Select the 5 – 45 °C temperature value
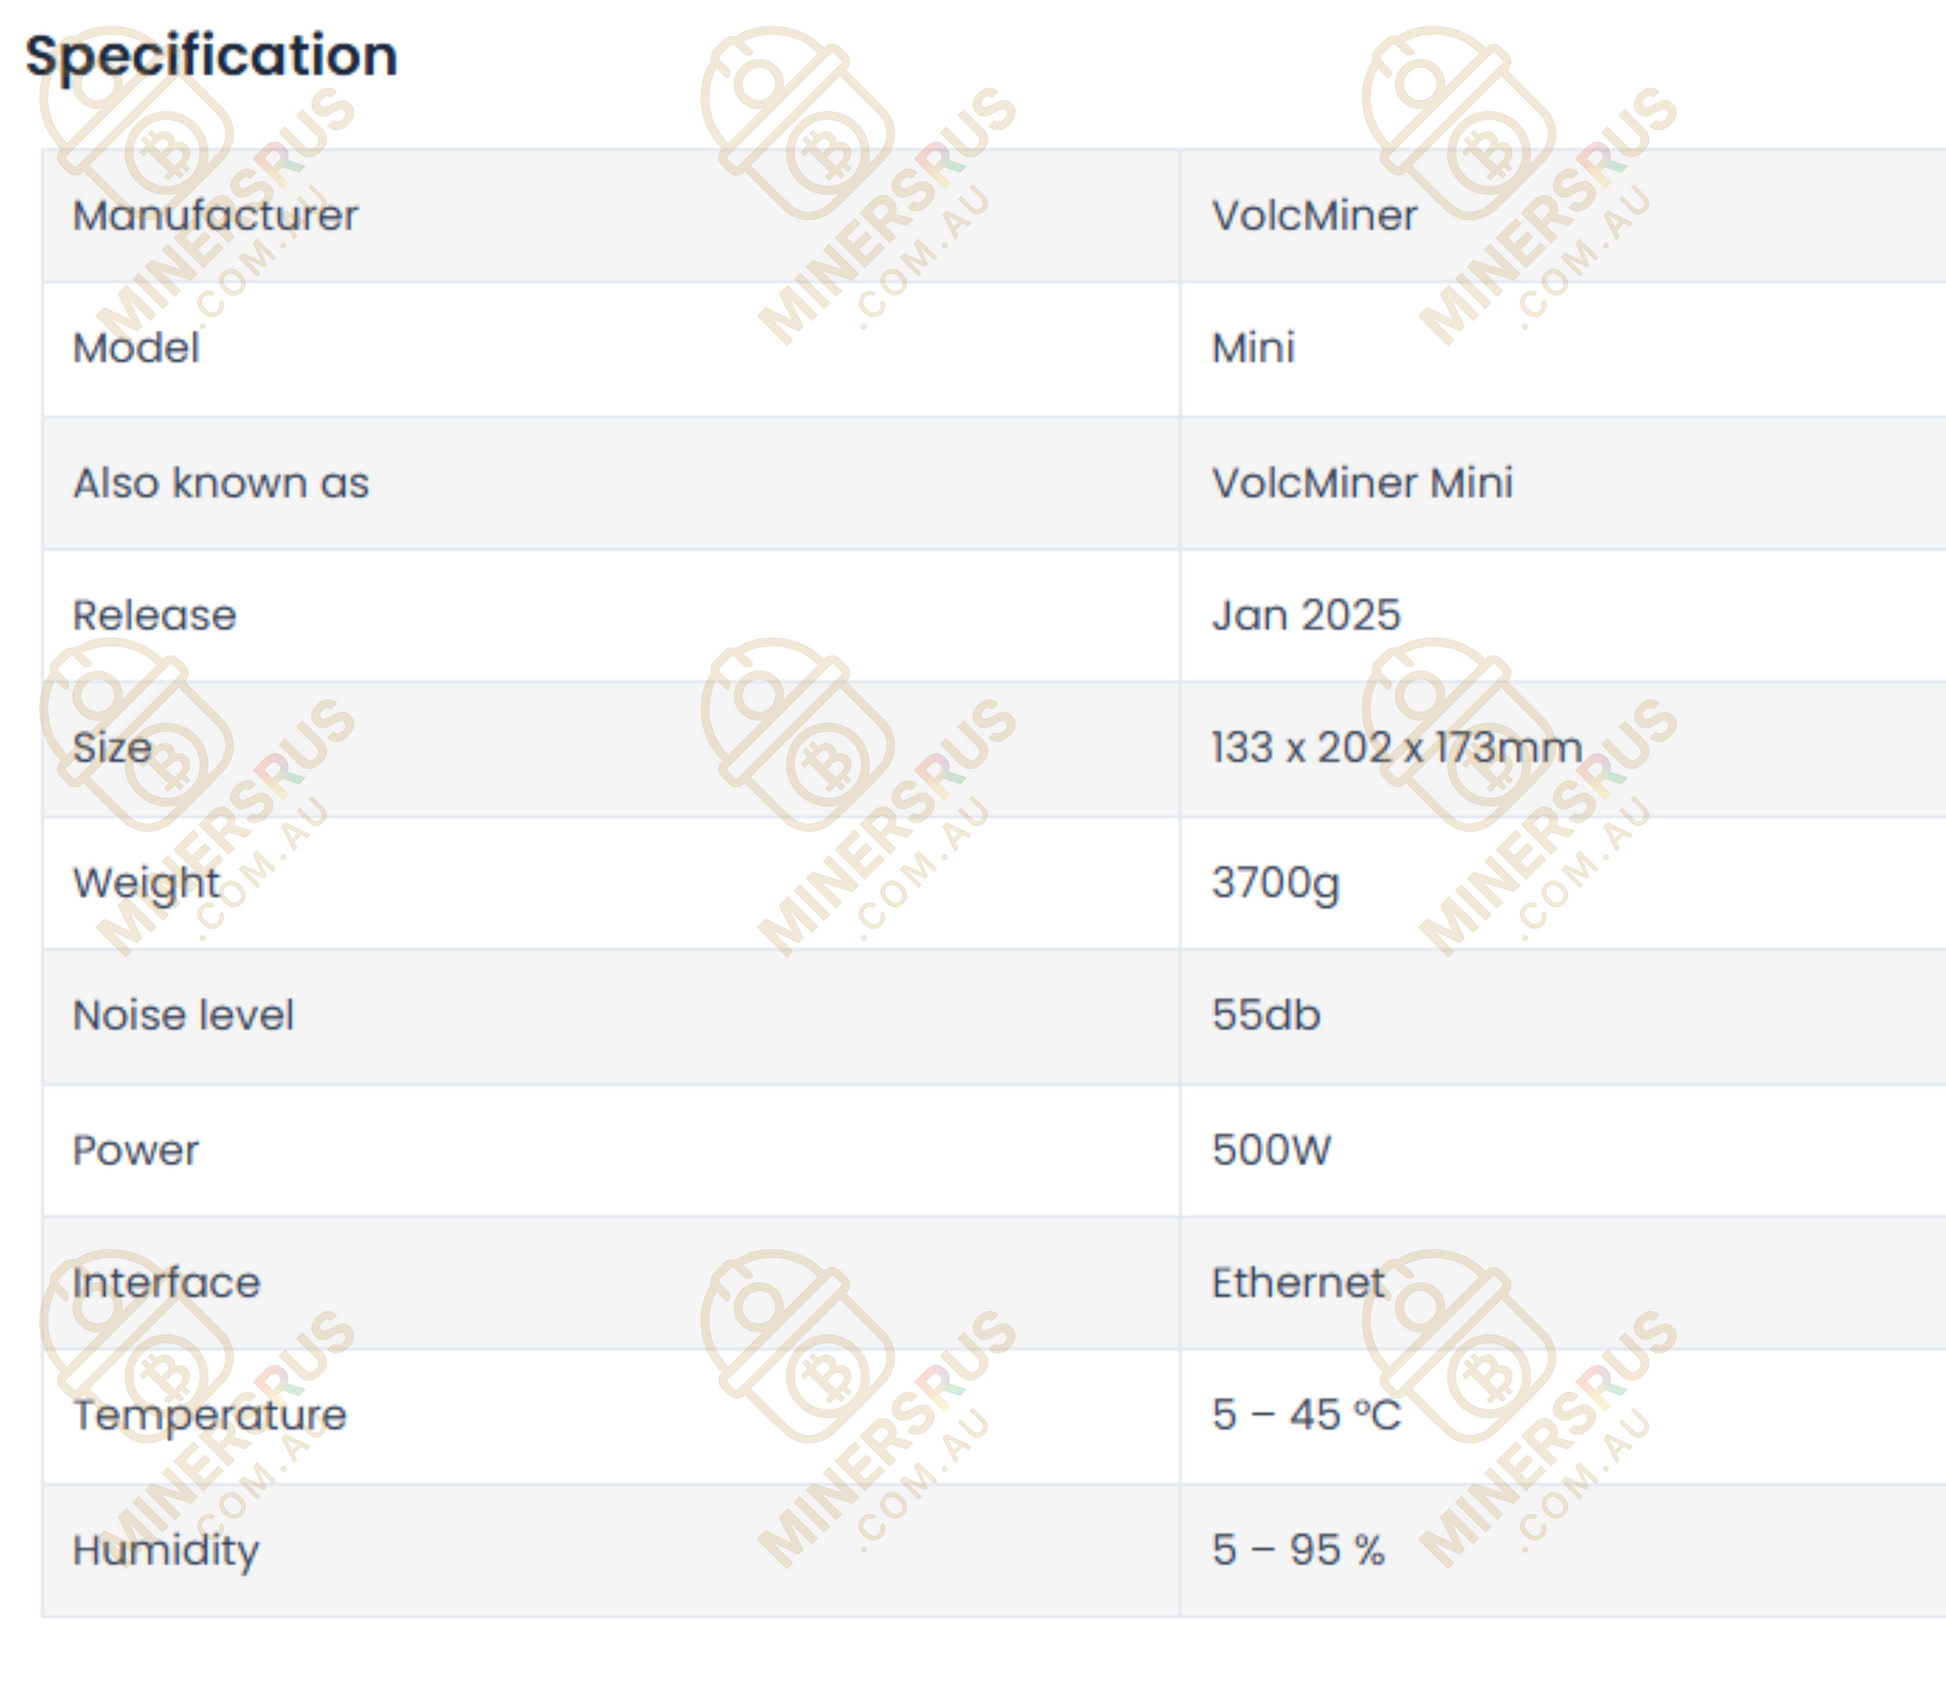1946x1684 pixels. 1306,1416
